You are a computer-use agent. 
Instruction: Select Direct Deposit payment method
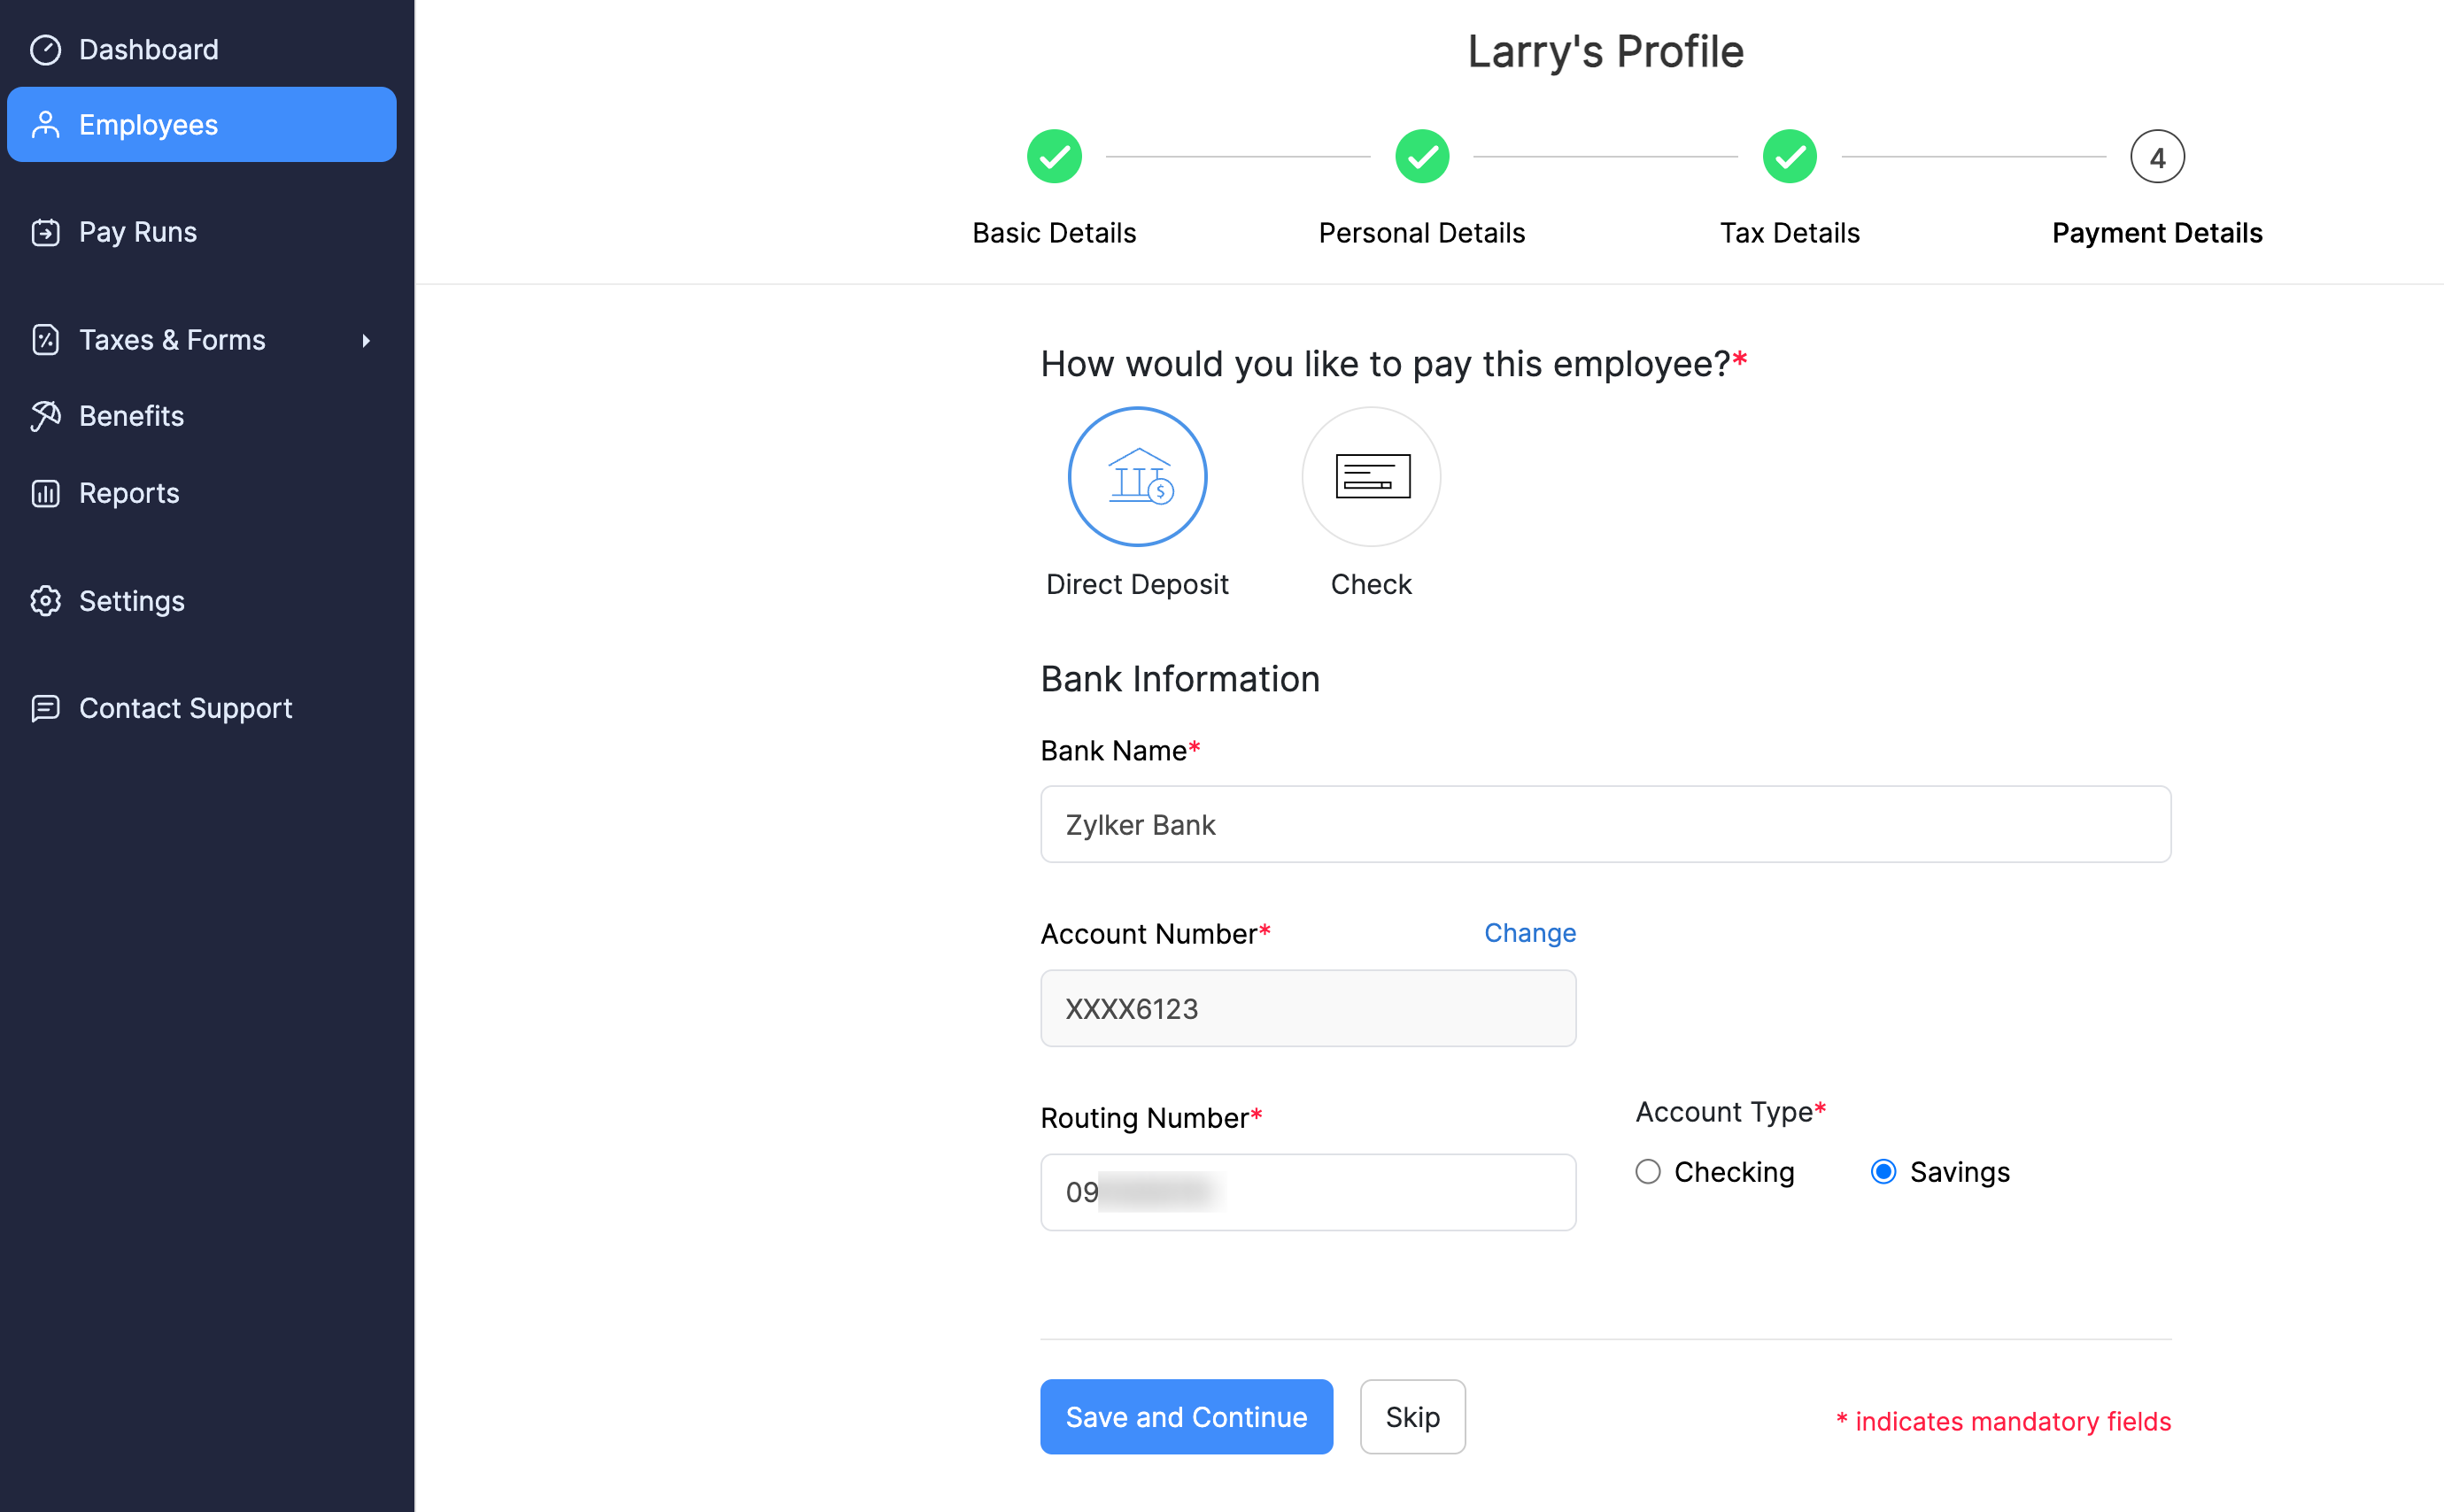tap(1137, 476)
